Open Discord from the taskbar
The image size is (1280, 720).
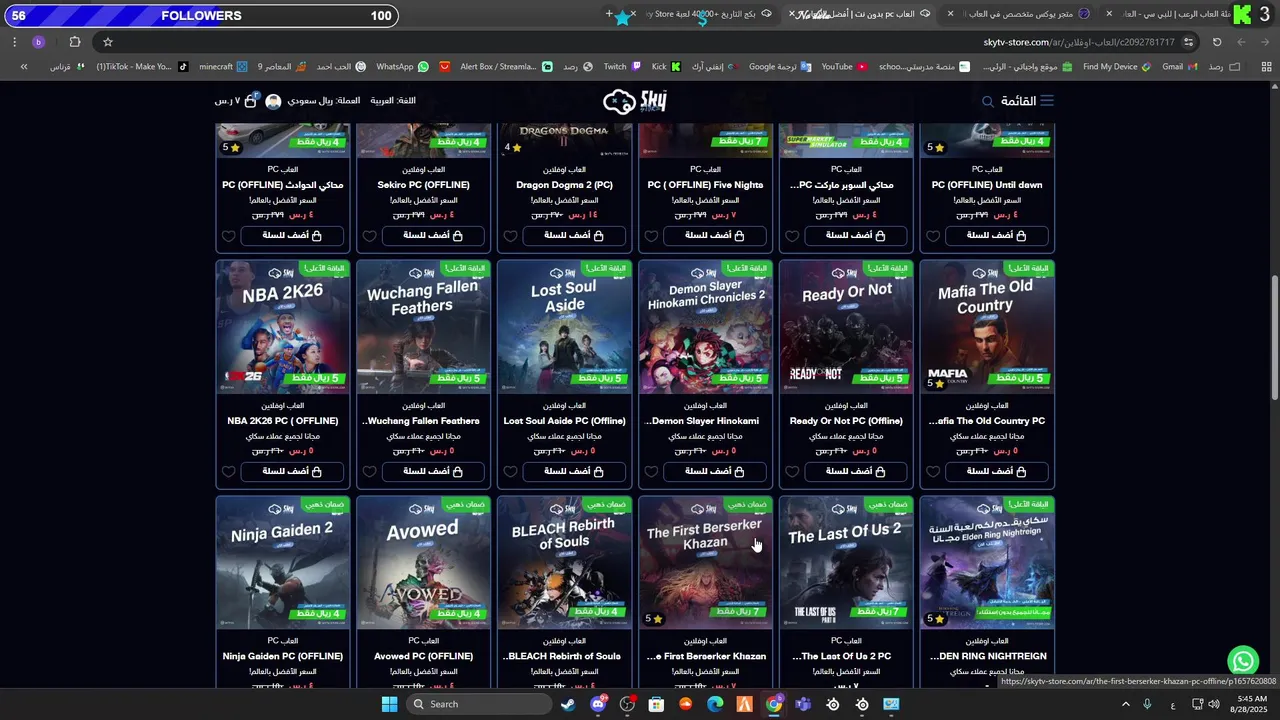click(x=598, y=704)
